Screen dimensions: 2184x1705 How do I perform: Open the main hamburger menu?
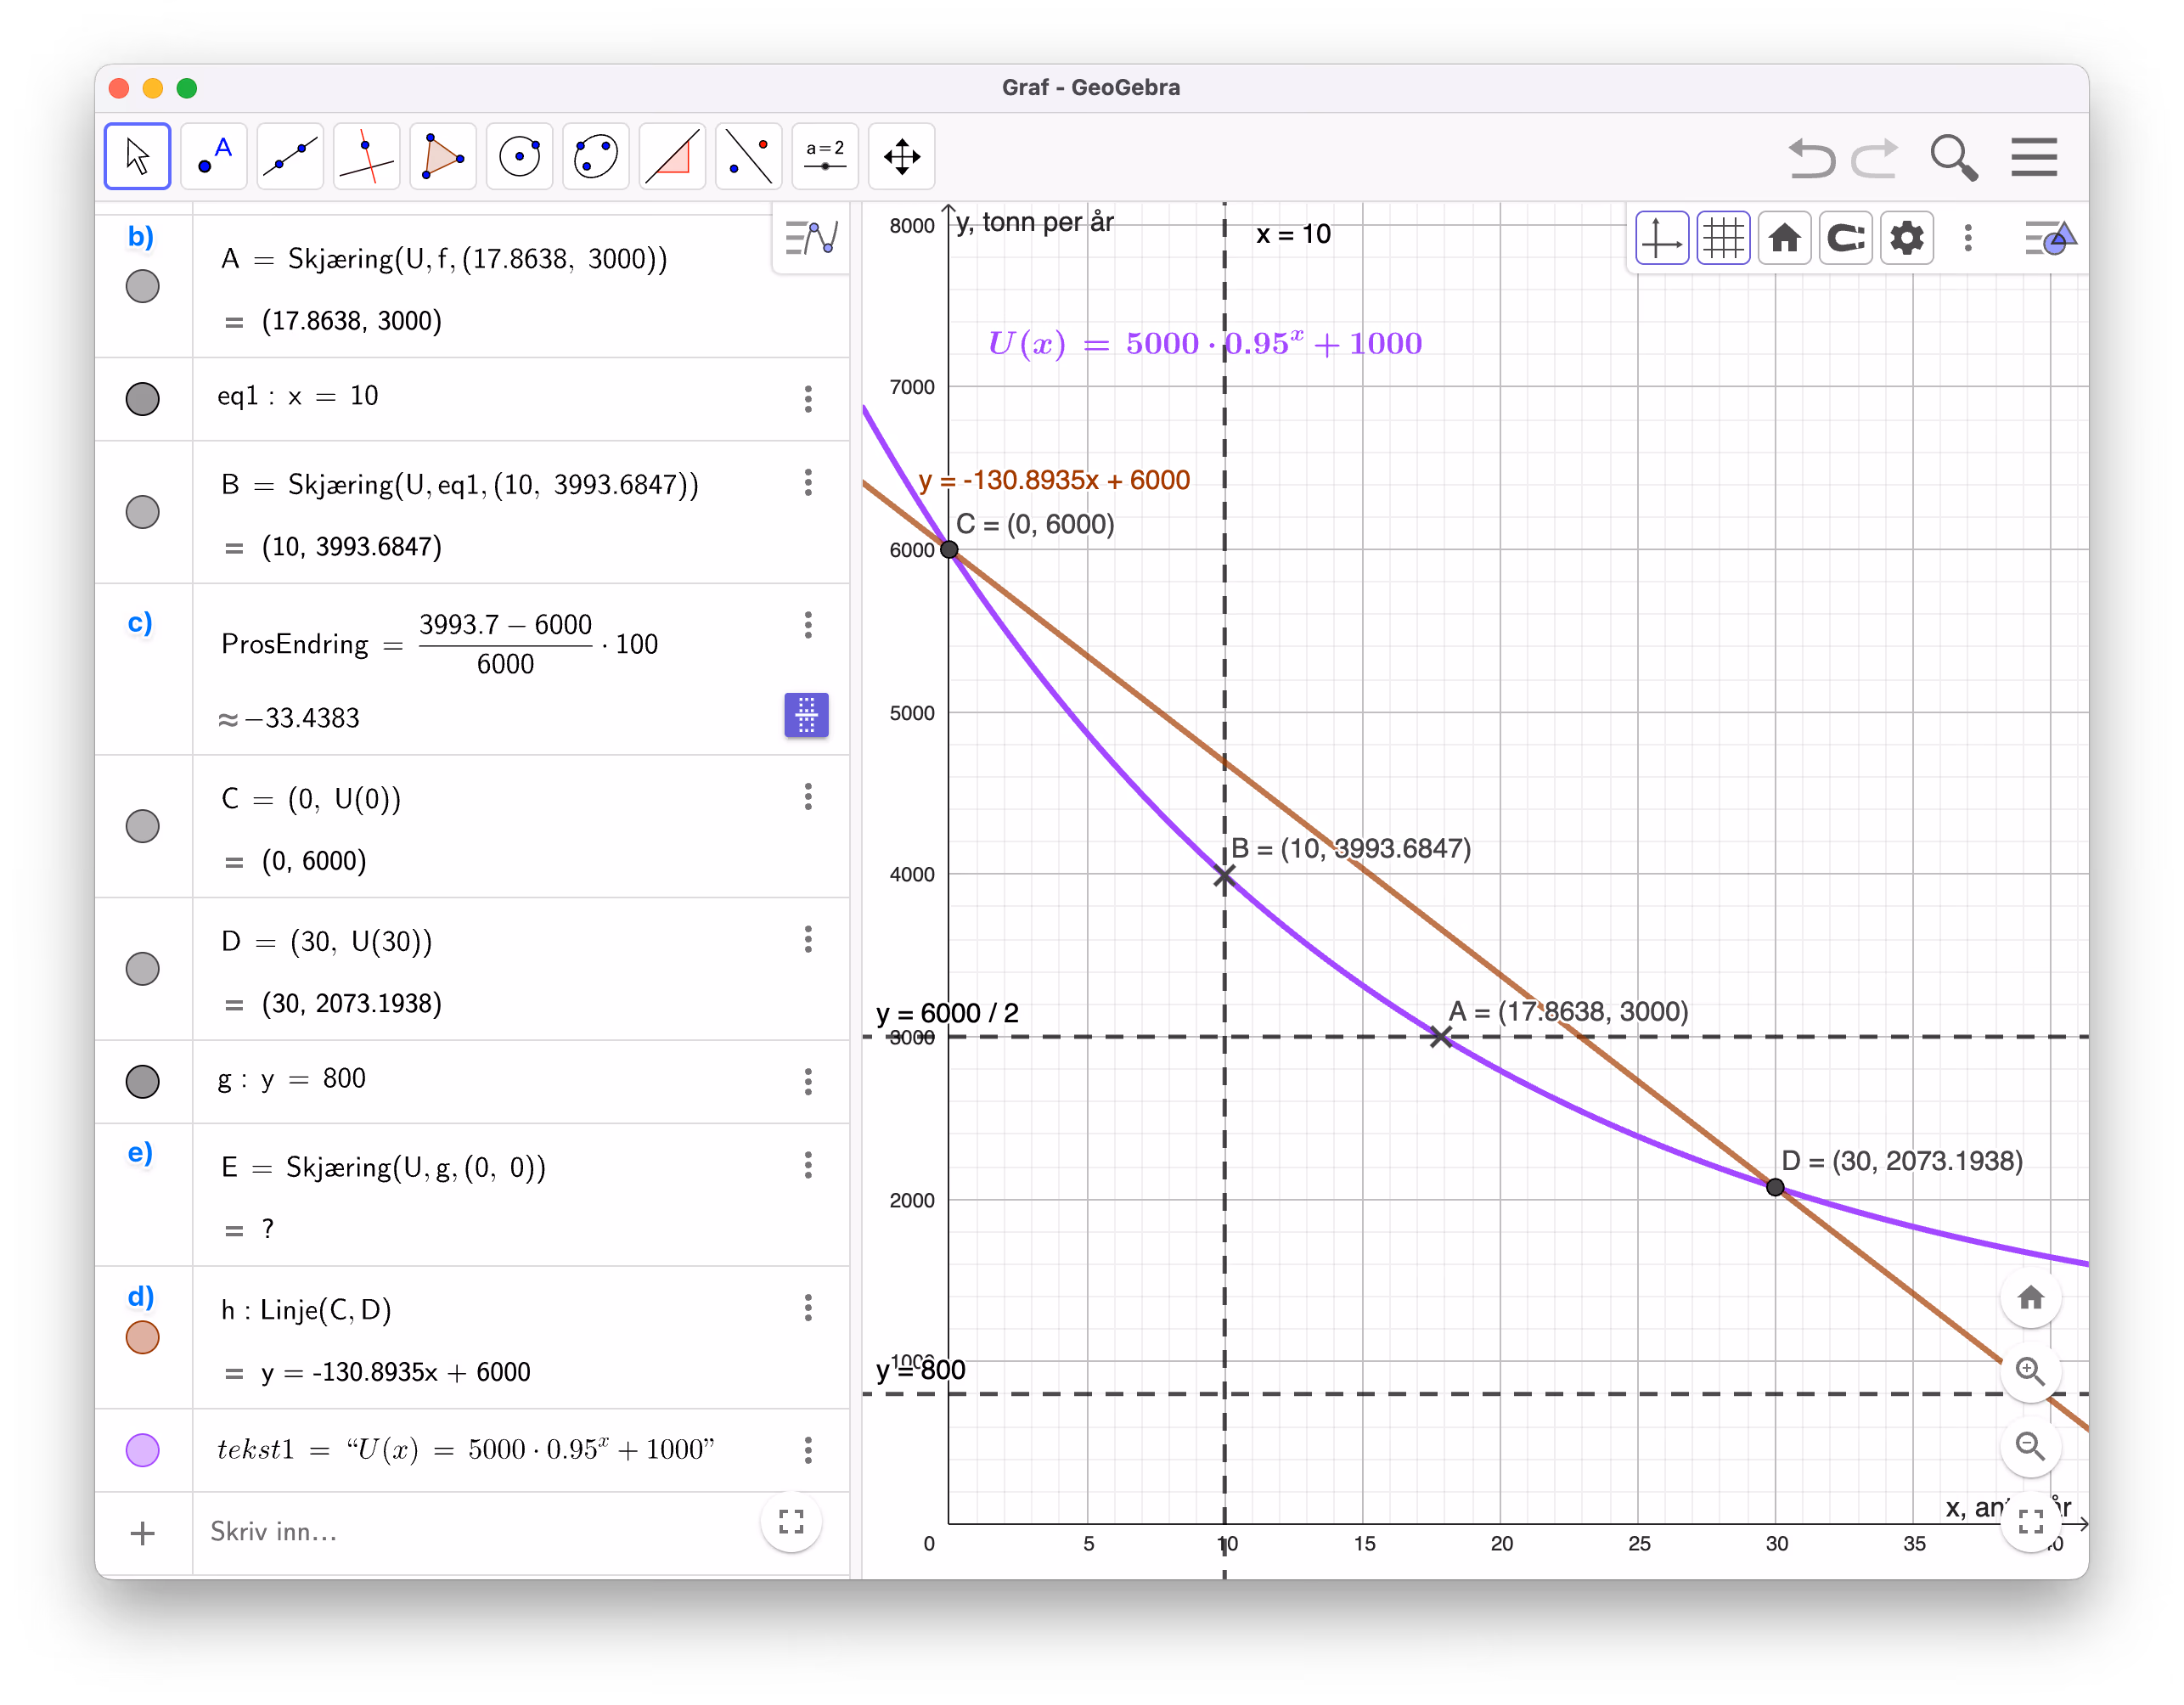pyautogui.click(x=2034, y=157)
